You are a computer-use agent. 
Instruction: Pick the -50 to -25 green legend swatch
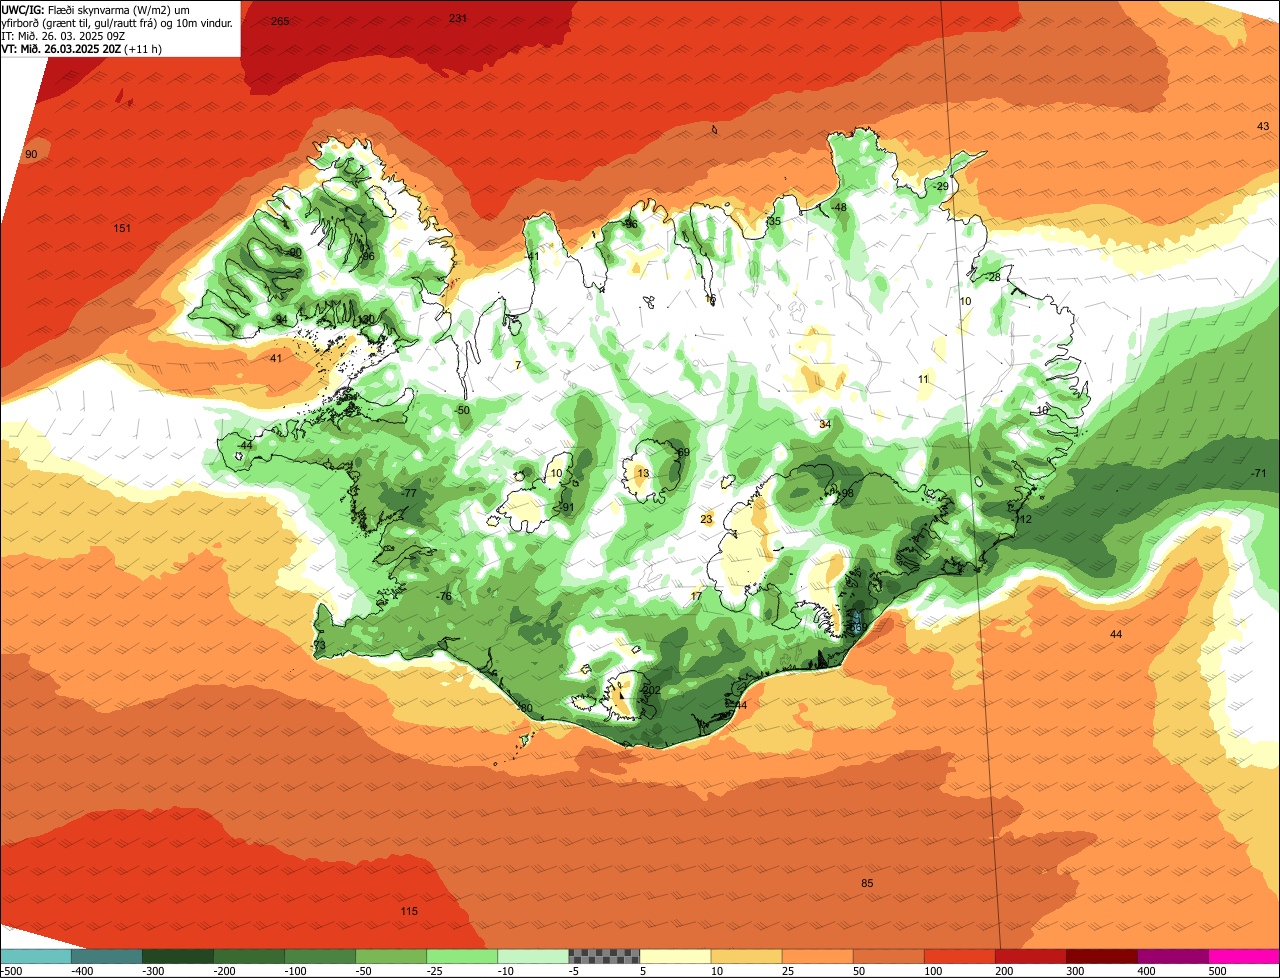coord(391,956)
